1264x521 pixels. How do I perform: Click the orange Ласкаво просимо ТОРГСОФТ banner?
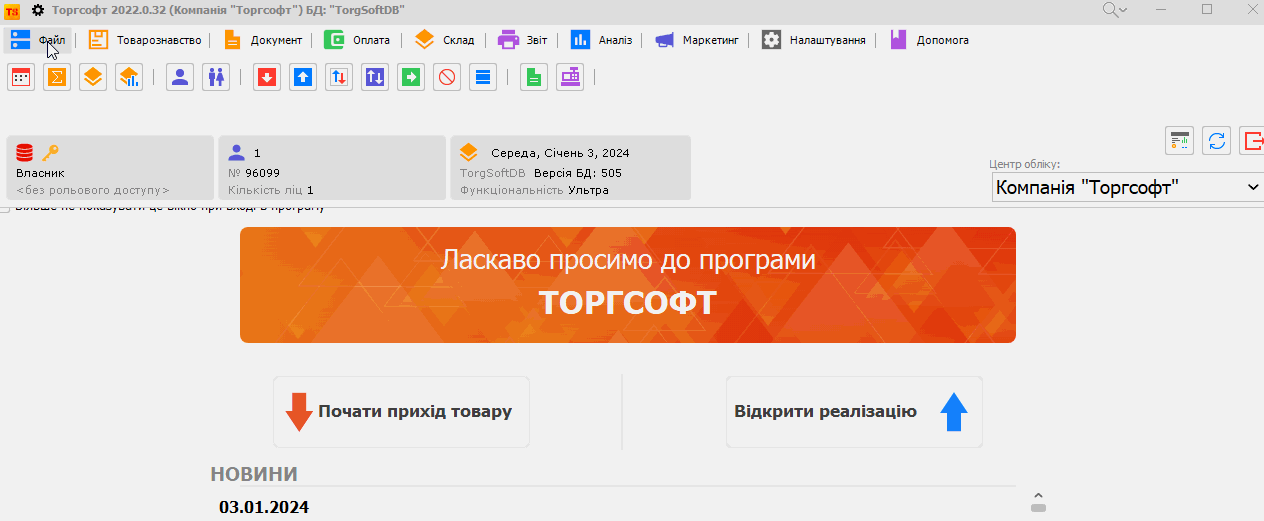point(628,285)
